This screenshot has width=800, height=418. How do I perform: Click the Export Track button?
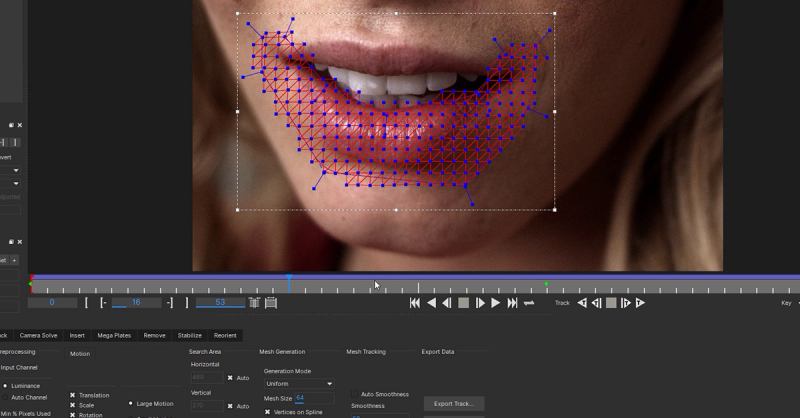point(454,404)
